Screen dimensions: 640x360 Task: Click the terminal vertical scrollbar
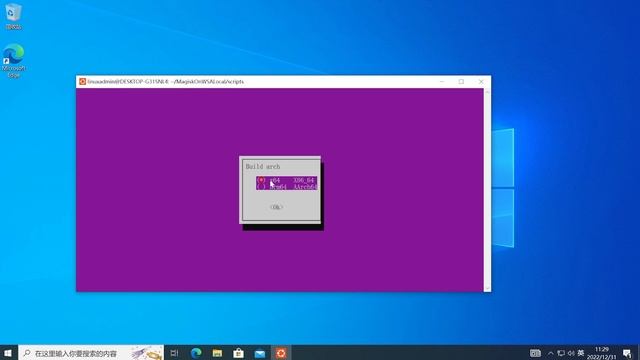coord(487,190)
